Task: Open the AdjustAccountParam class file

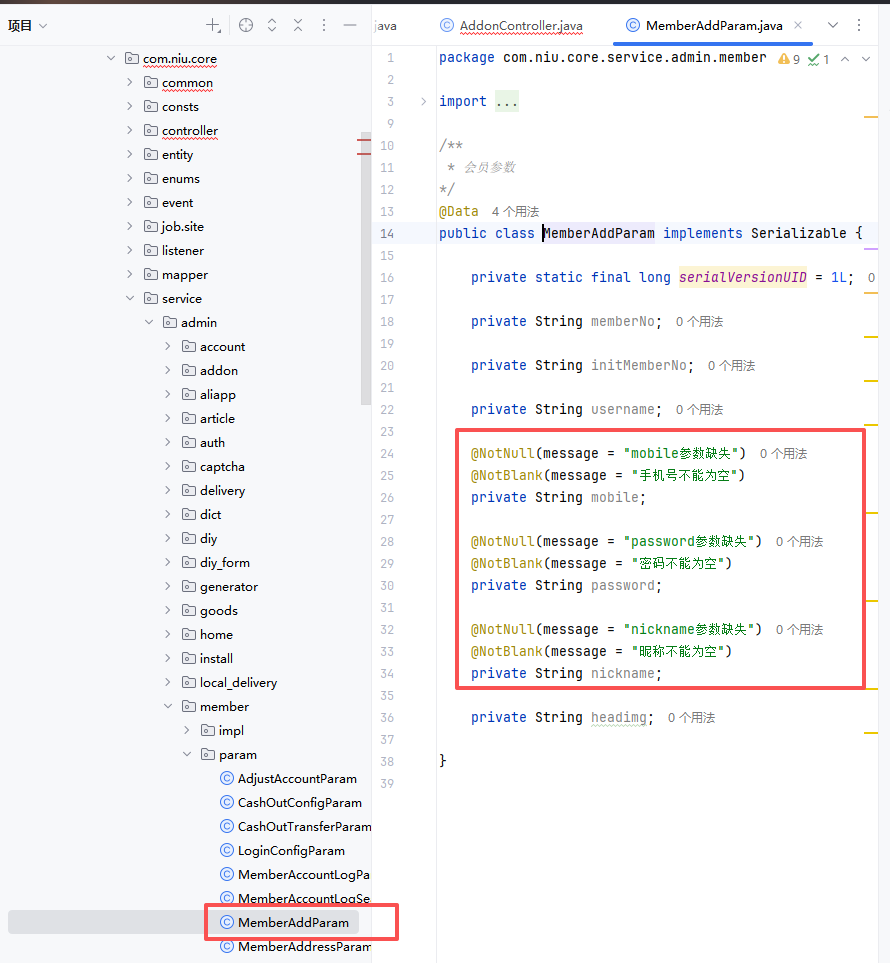Action: [296, 779]
